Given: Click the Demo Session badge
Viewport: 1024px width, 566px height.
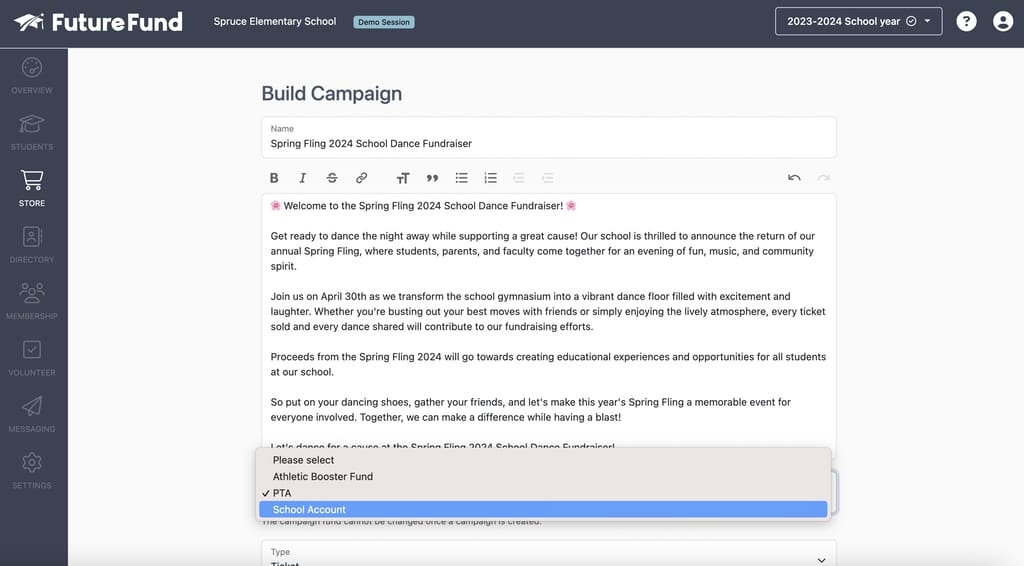Looking at the screenshot, I should [x=384, y=22].
